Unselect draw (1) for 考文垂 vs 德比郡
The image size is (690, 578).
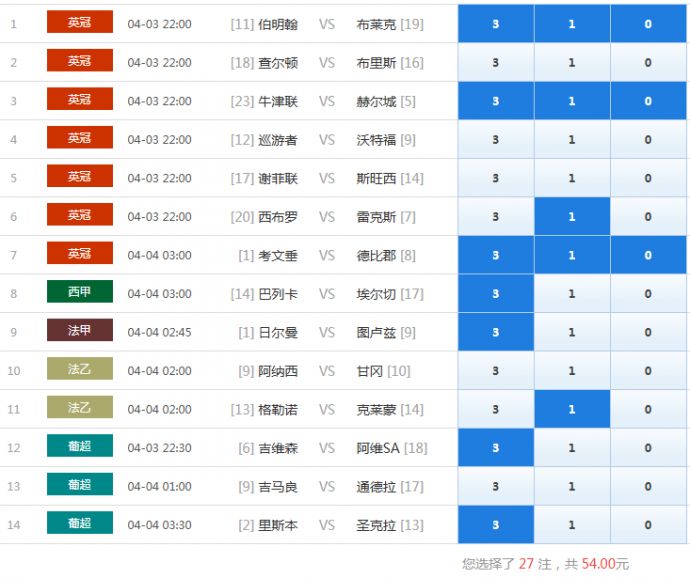[572, 255]
